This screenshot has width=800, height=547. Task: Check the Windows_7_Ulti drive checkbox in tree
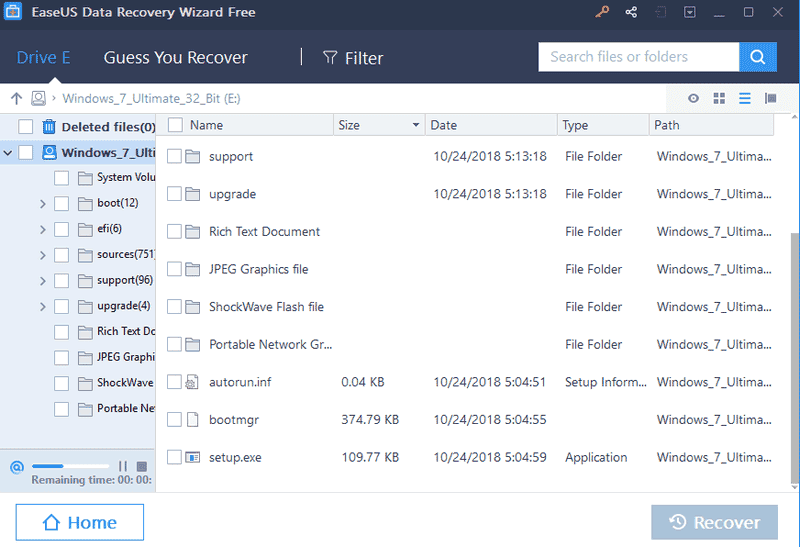click(x=26, y=152)
